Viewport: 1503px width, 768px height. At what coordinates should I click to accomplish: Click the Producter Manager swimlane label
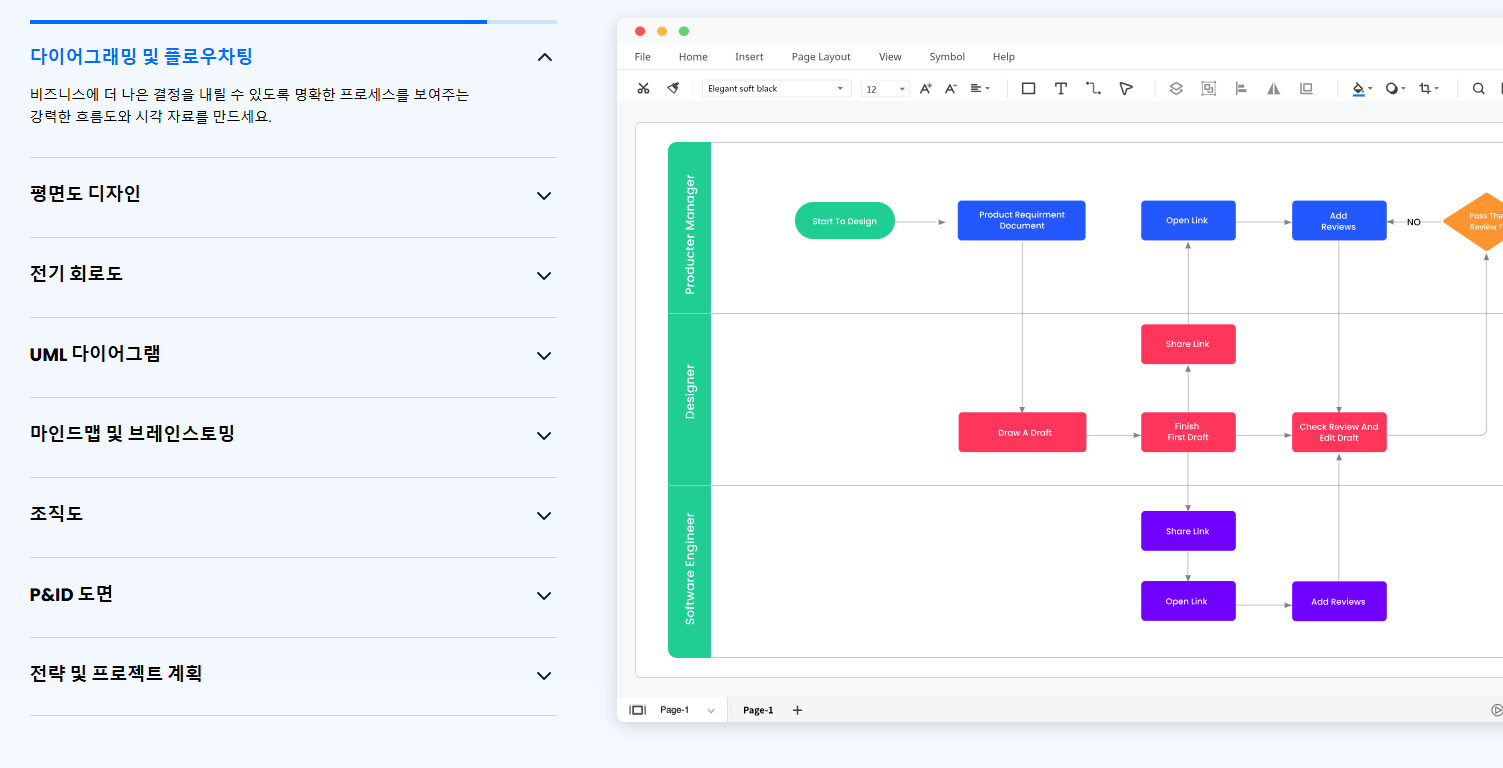coord(690,235)
